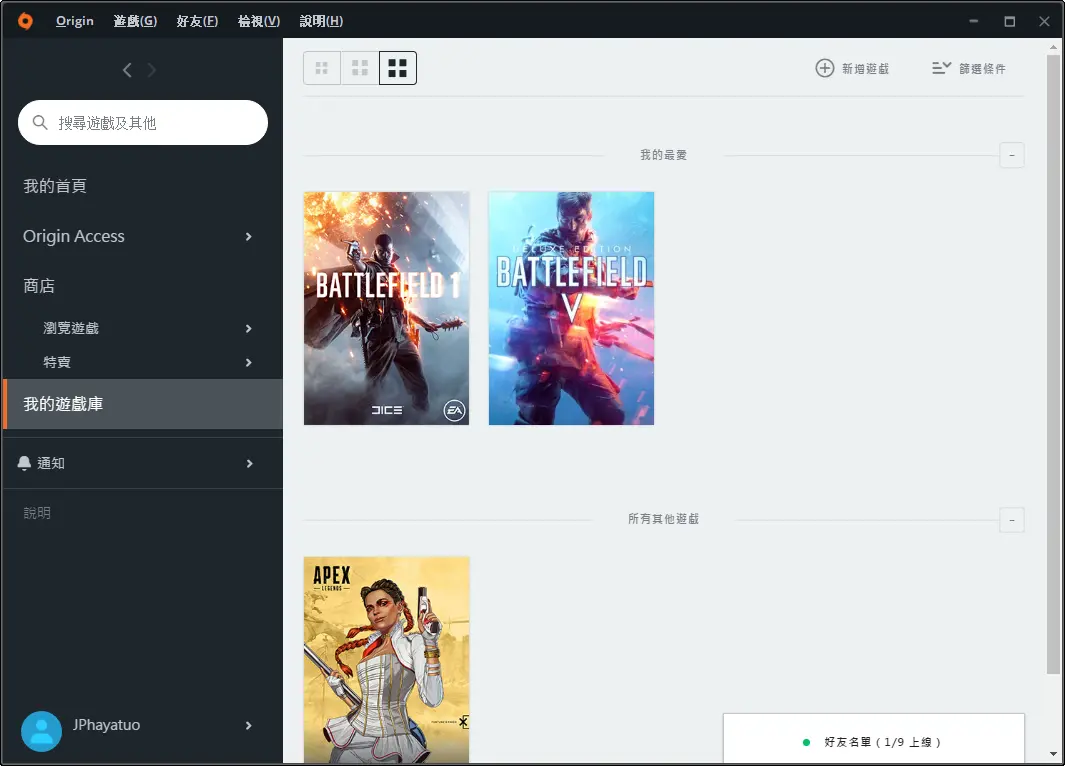
Task: Click the scrollbar down arrow
Action: 1053,754
